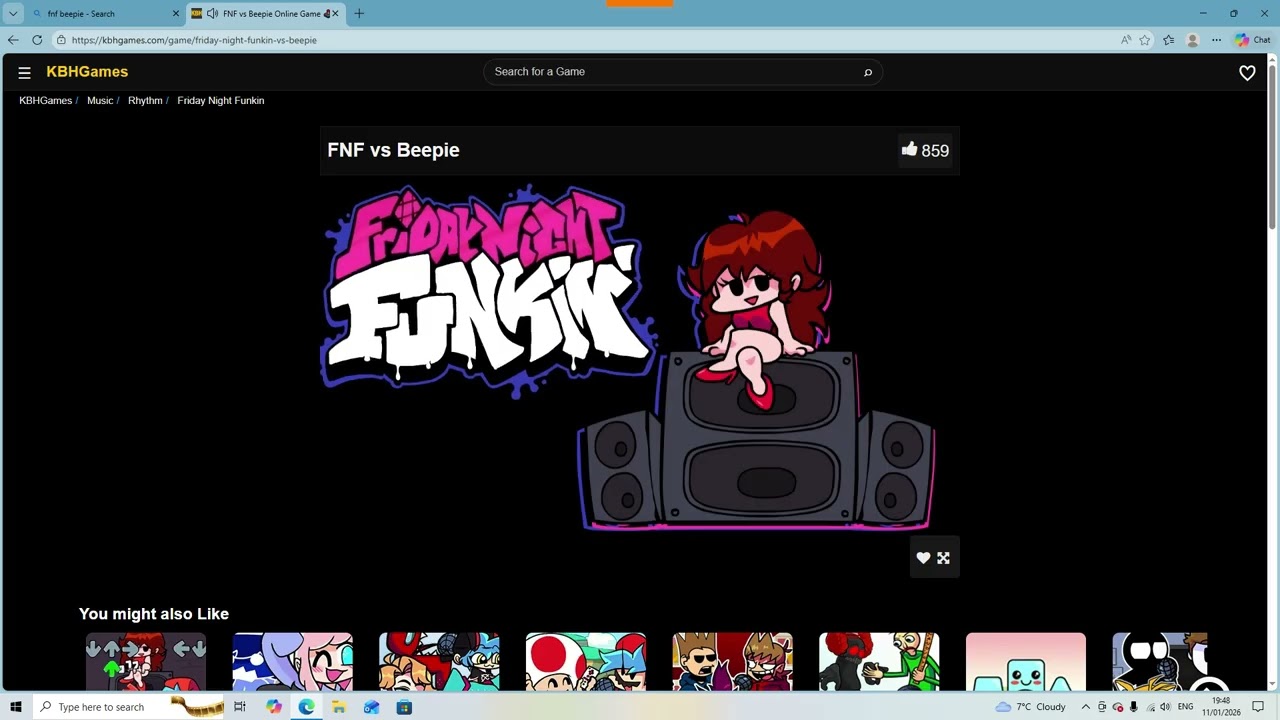
Task: Launch Copilot from the taskbar
Action: point(273,707)
